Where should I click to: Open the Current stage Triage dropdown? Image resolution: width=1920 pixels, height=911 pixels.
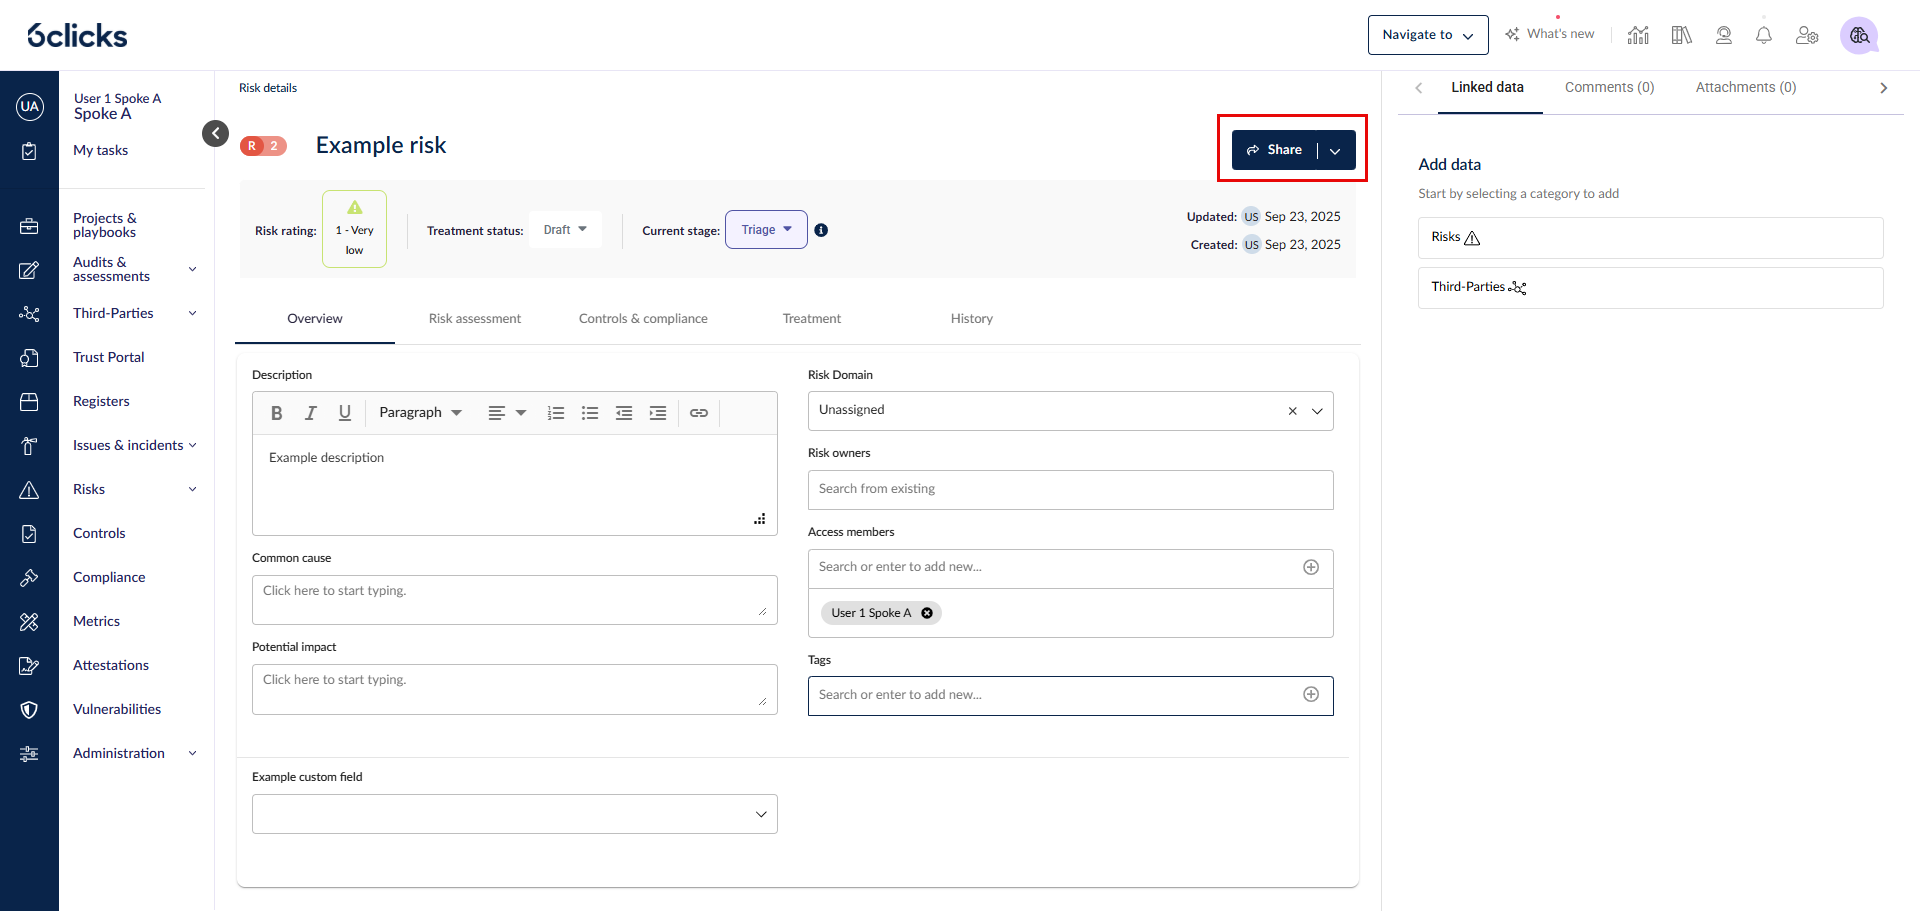click(x=766, y=230)
